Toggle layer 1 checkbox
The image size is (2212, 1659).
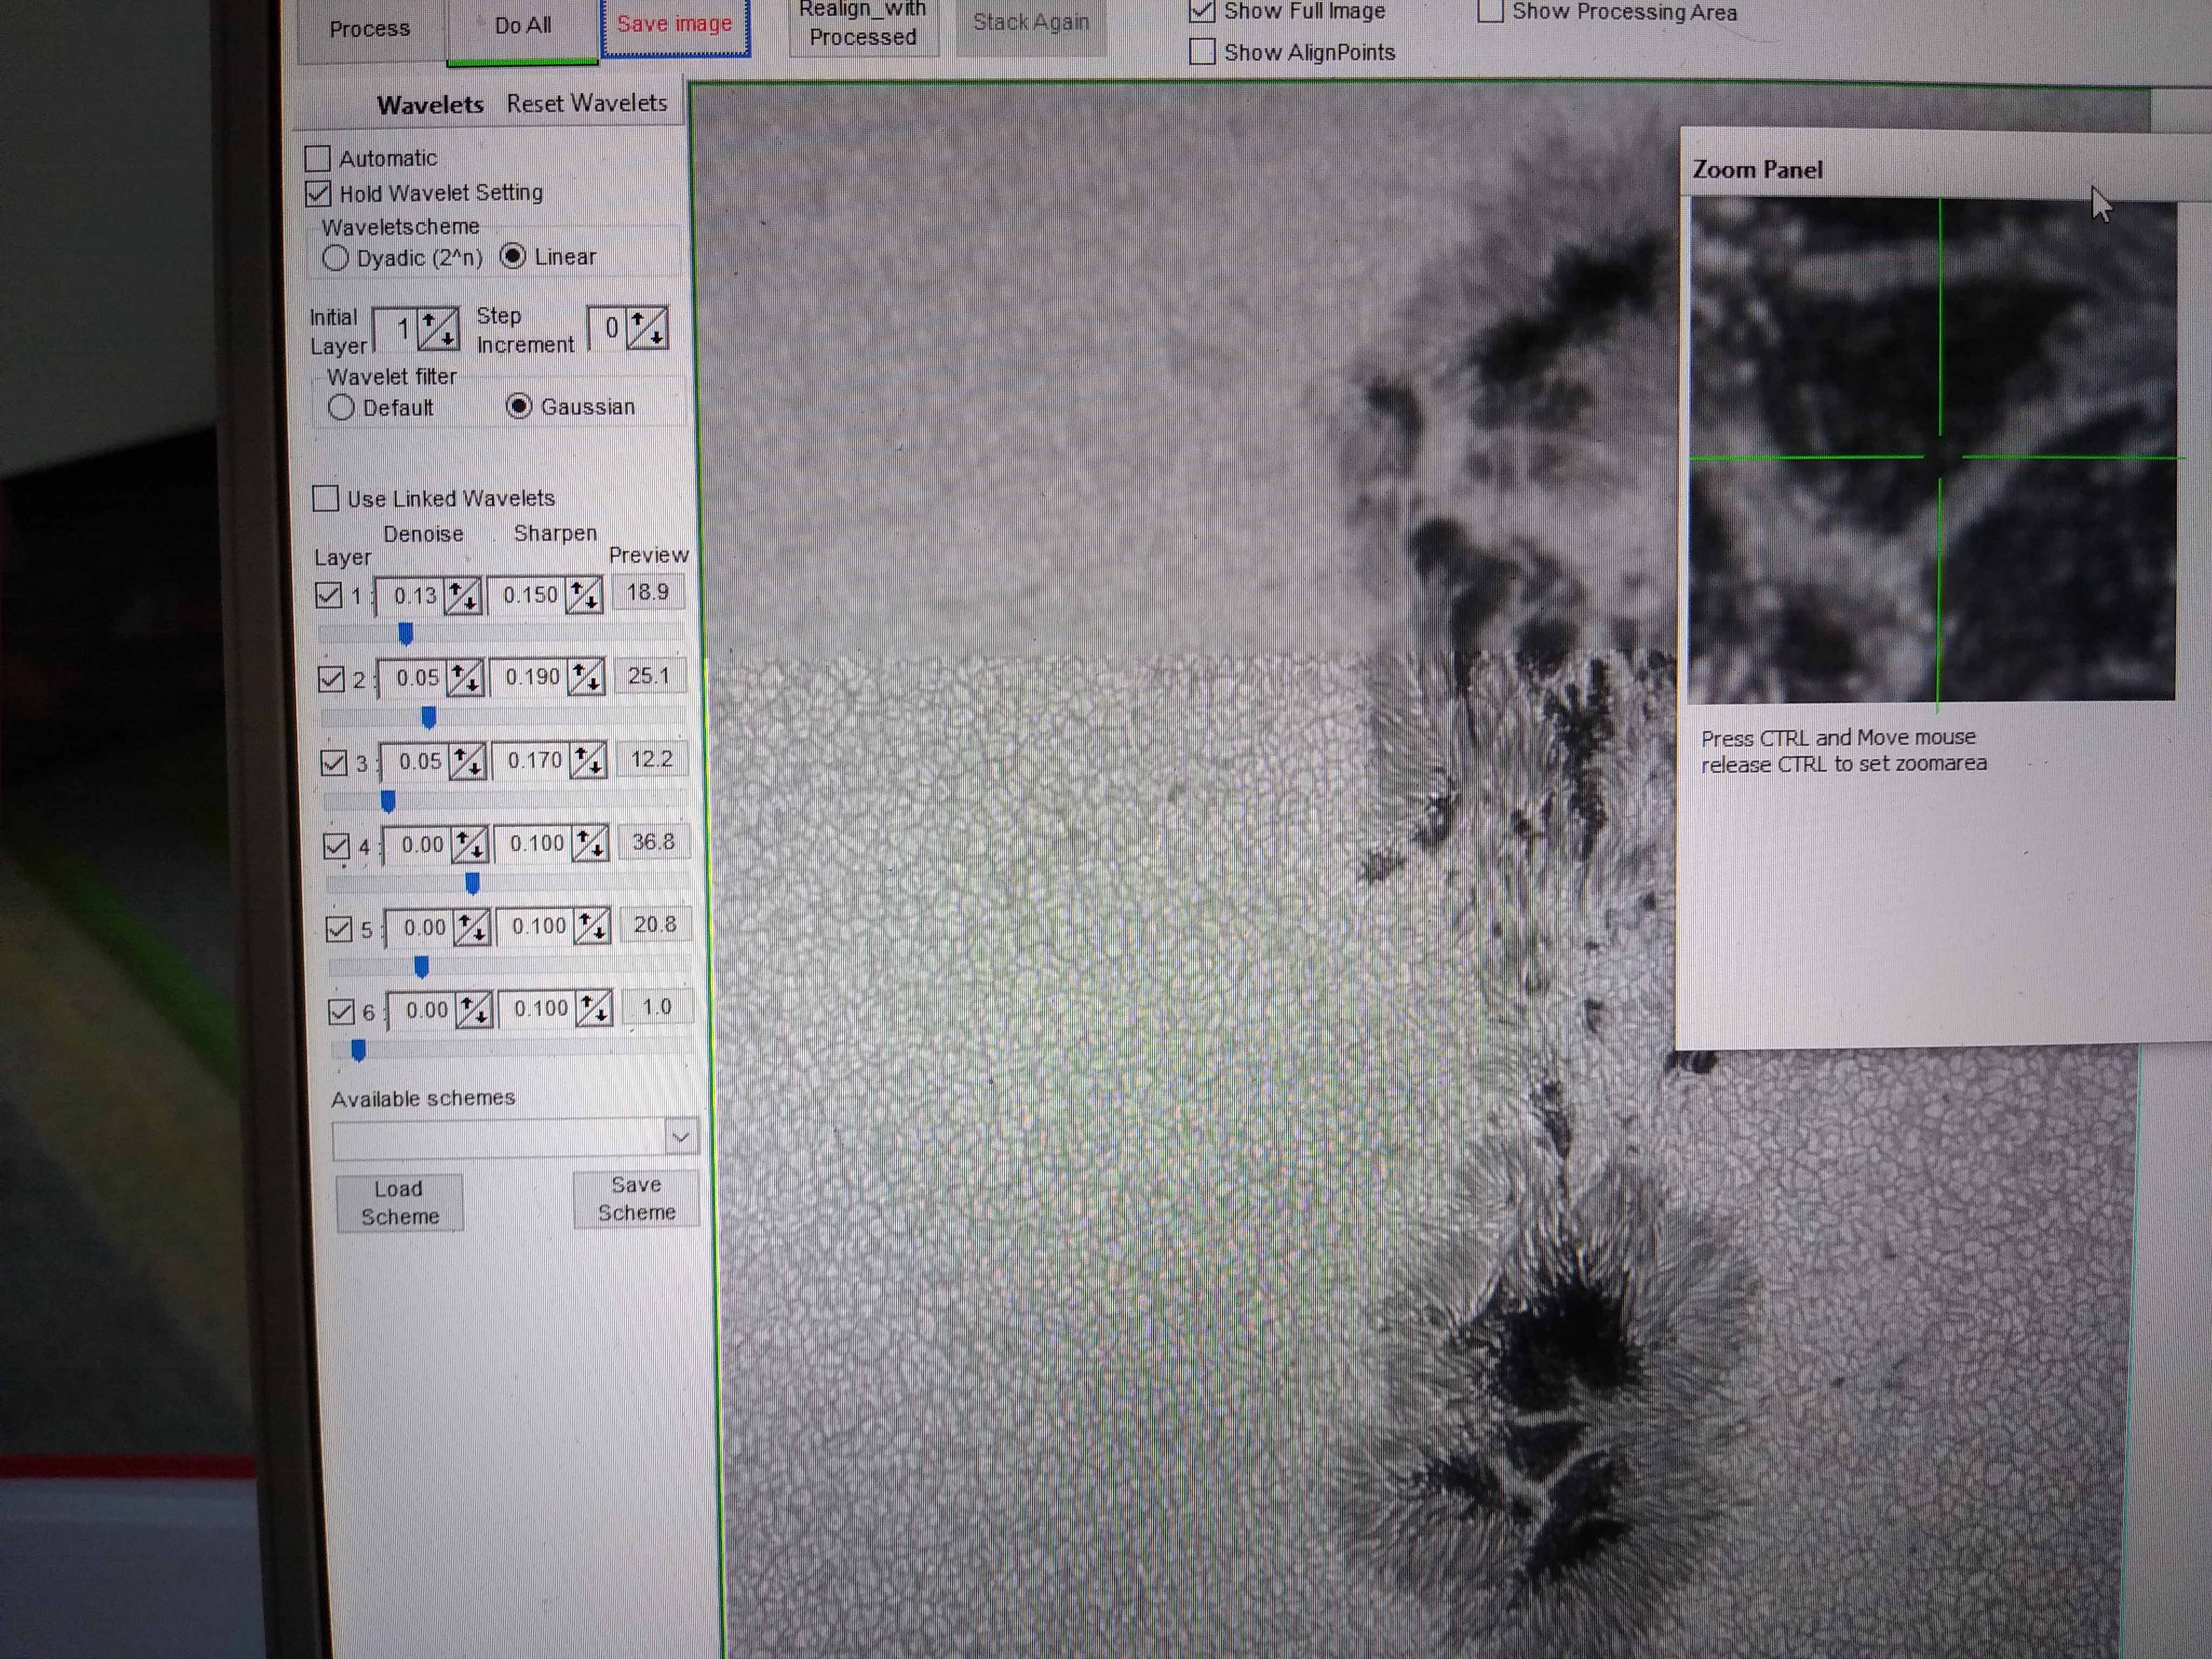(329, 595)
